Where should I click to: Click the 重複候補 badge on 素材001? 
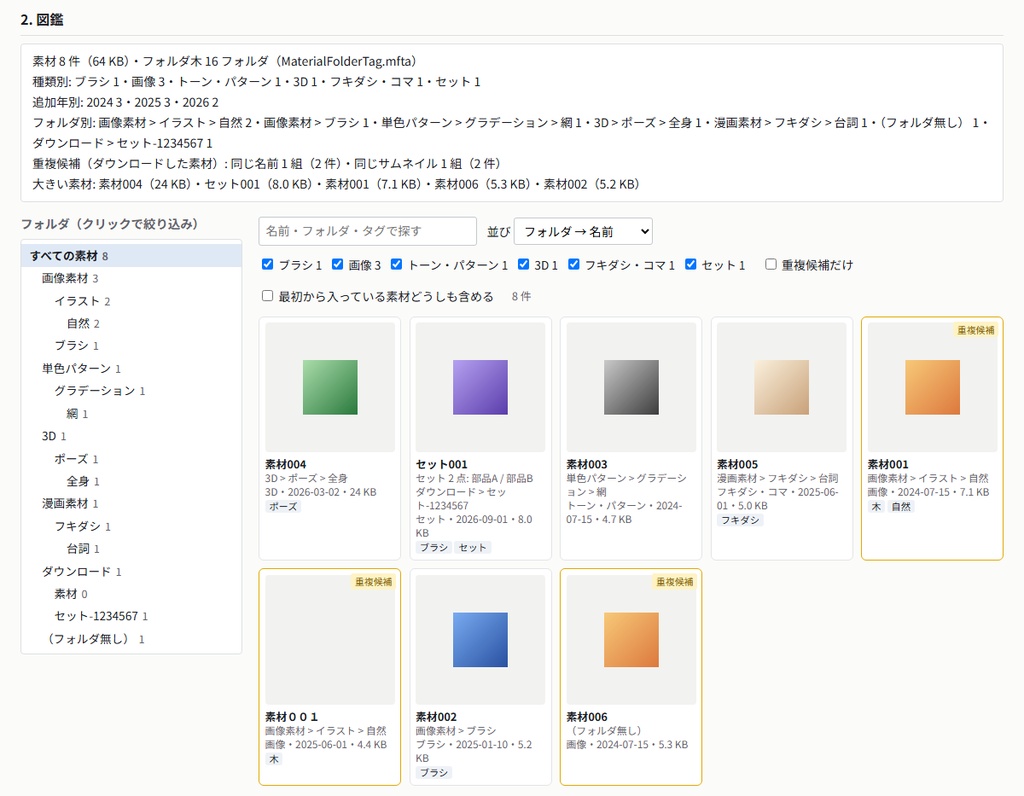[x=976, y=330]
